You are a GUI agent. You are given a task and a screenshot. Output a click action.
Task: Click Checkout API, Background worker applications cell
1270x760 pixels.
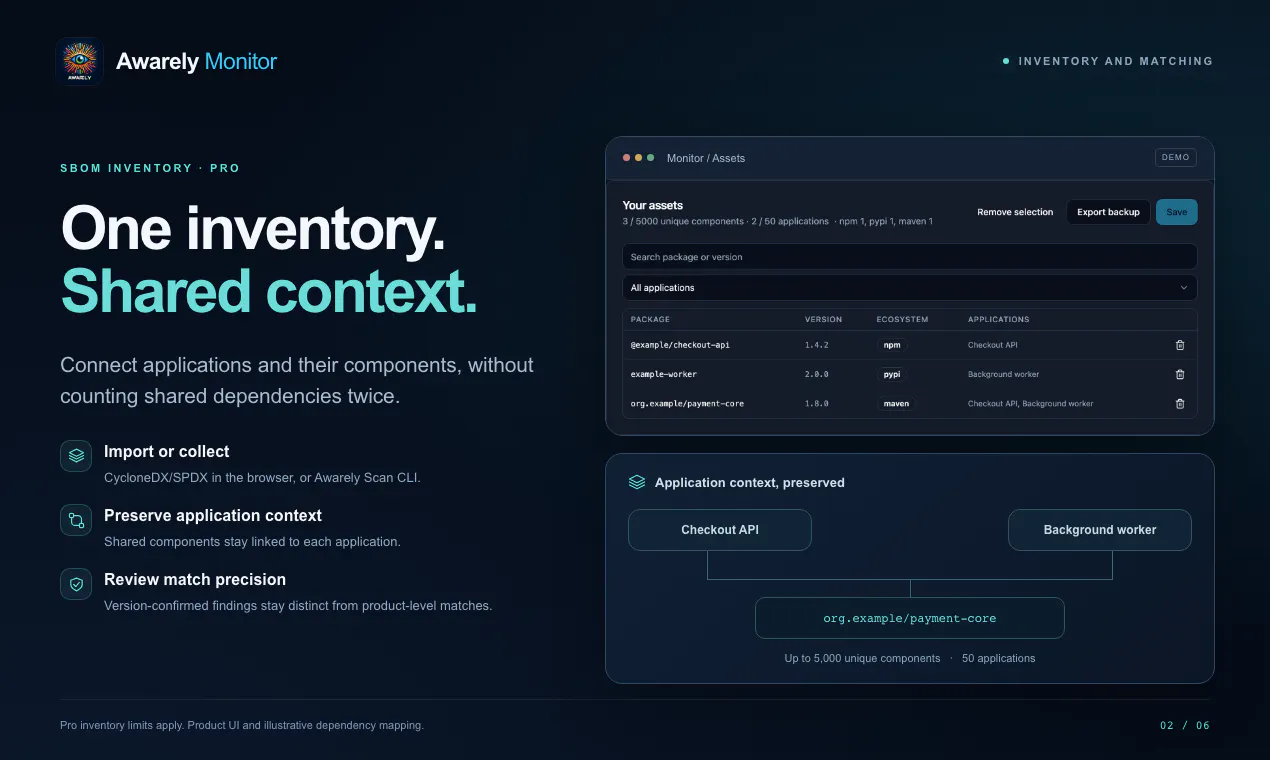(1031, 404)
